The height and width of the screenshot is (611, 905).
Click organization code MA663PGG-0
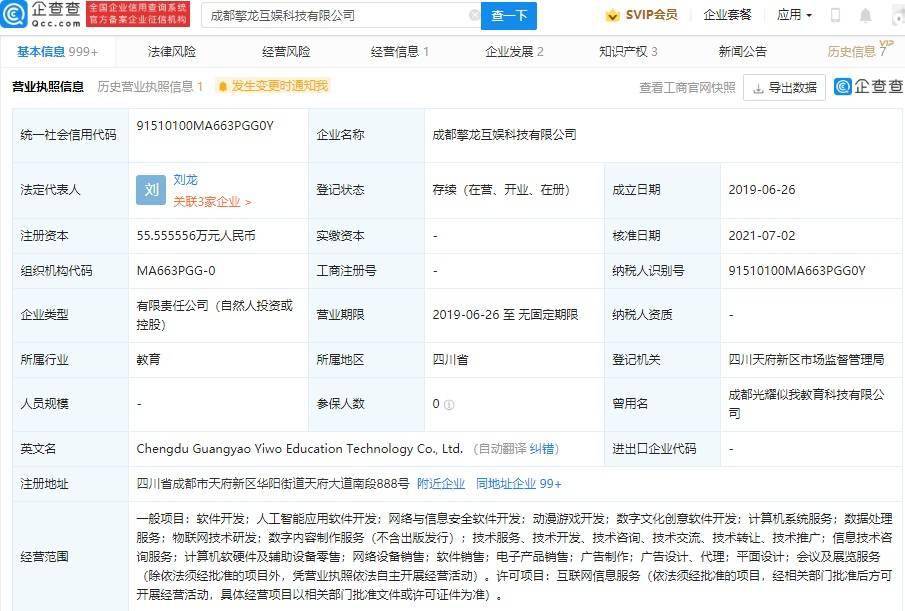(176, 271)
